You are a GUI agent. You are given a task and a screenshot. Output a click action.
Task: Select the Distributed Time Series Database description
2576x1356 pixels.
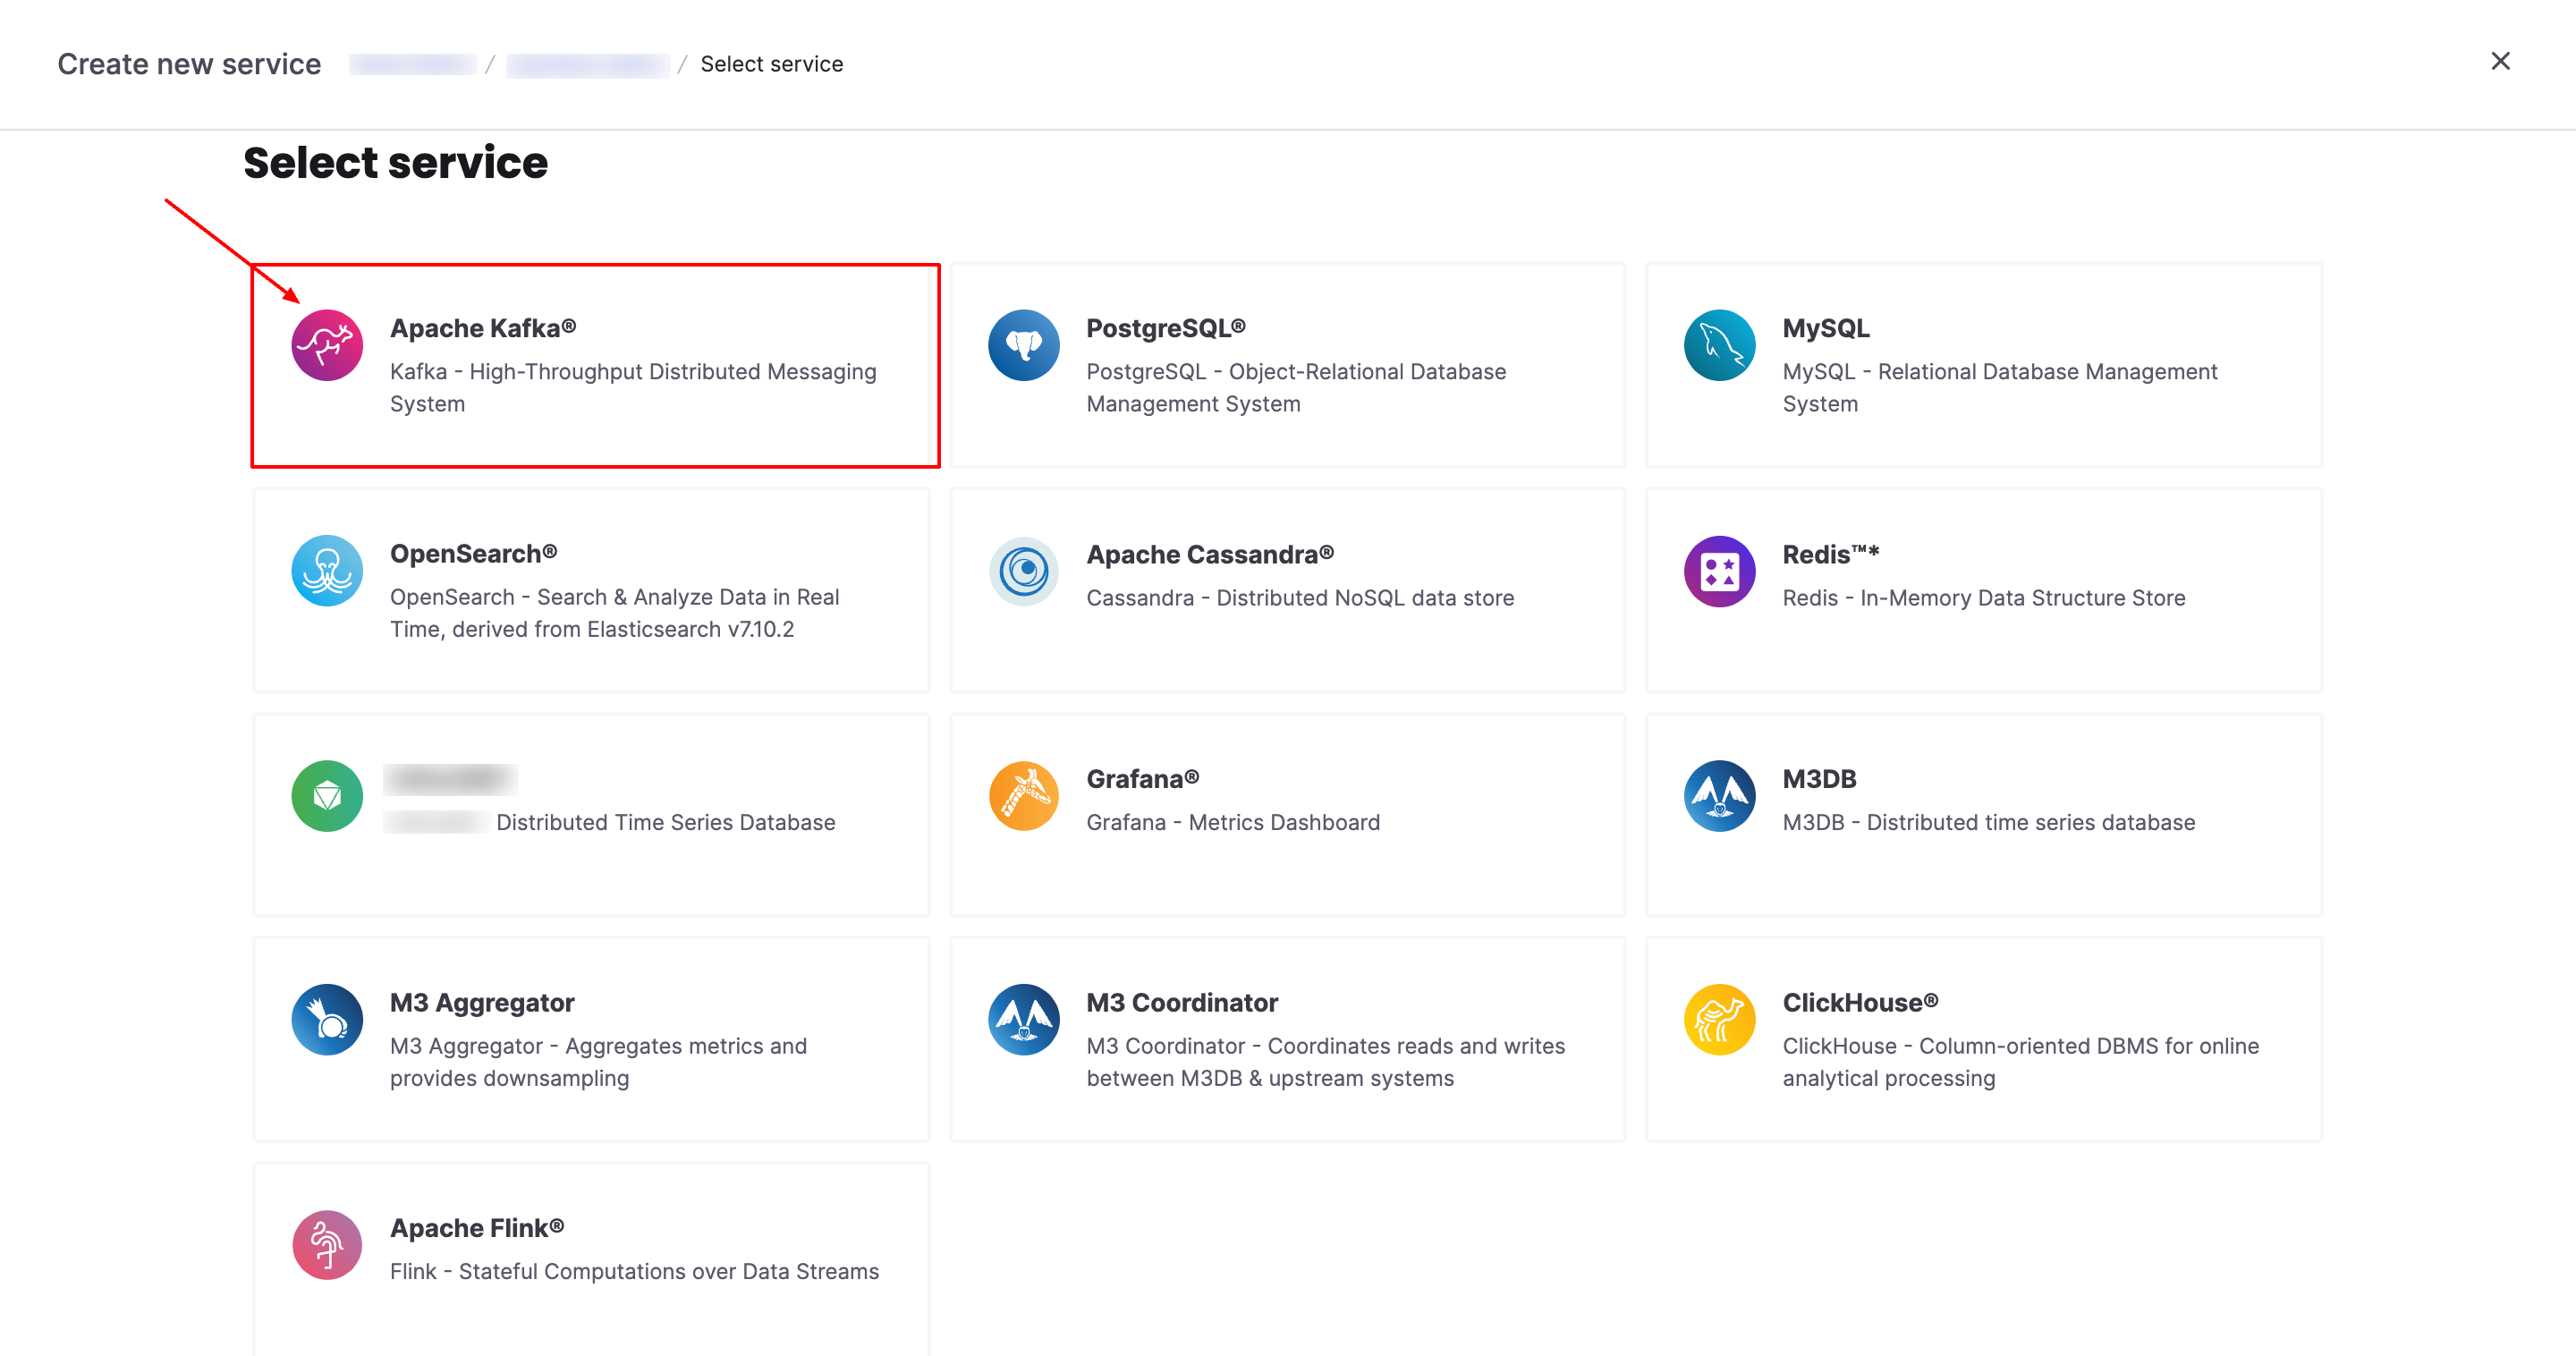coord(666,822)
